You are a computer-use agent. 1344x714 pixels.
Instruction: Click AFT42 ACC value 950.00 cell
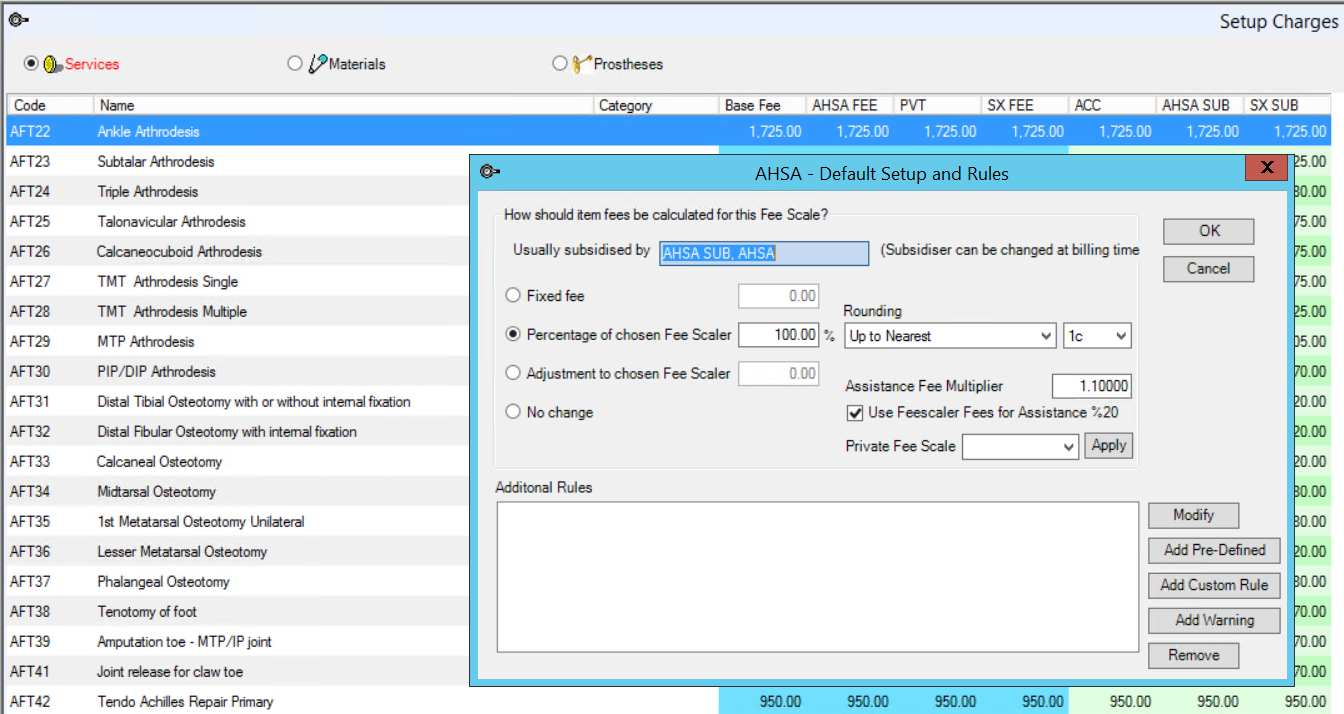click(1112, 701)
